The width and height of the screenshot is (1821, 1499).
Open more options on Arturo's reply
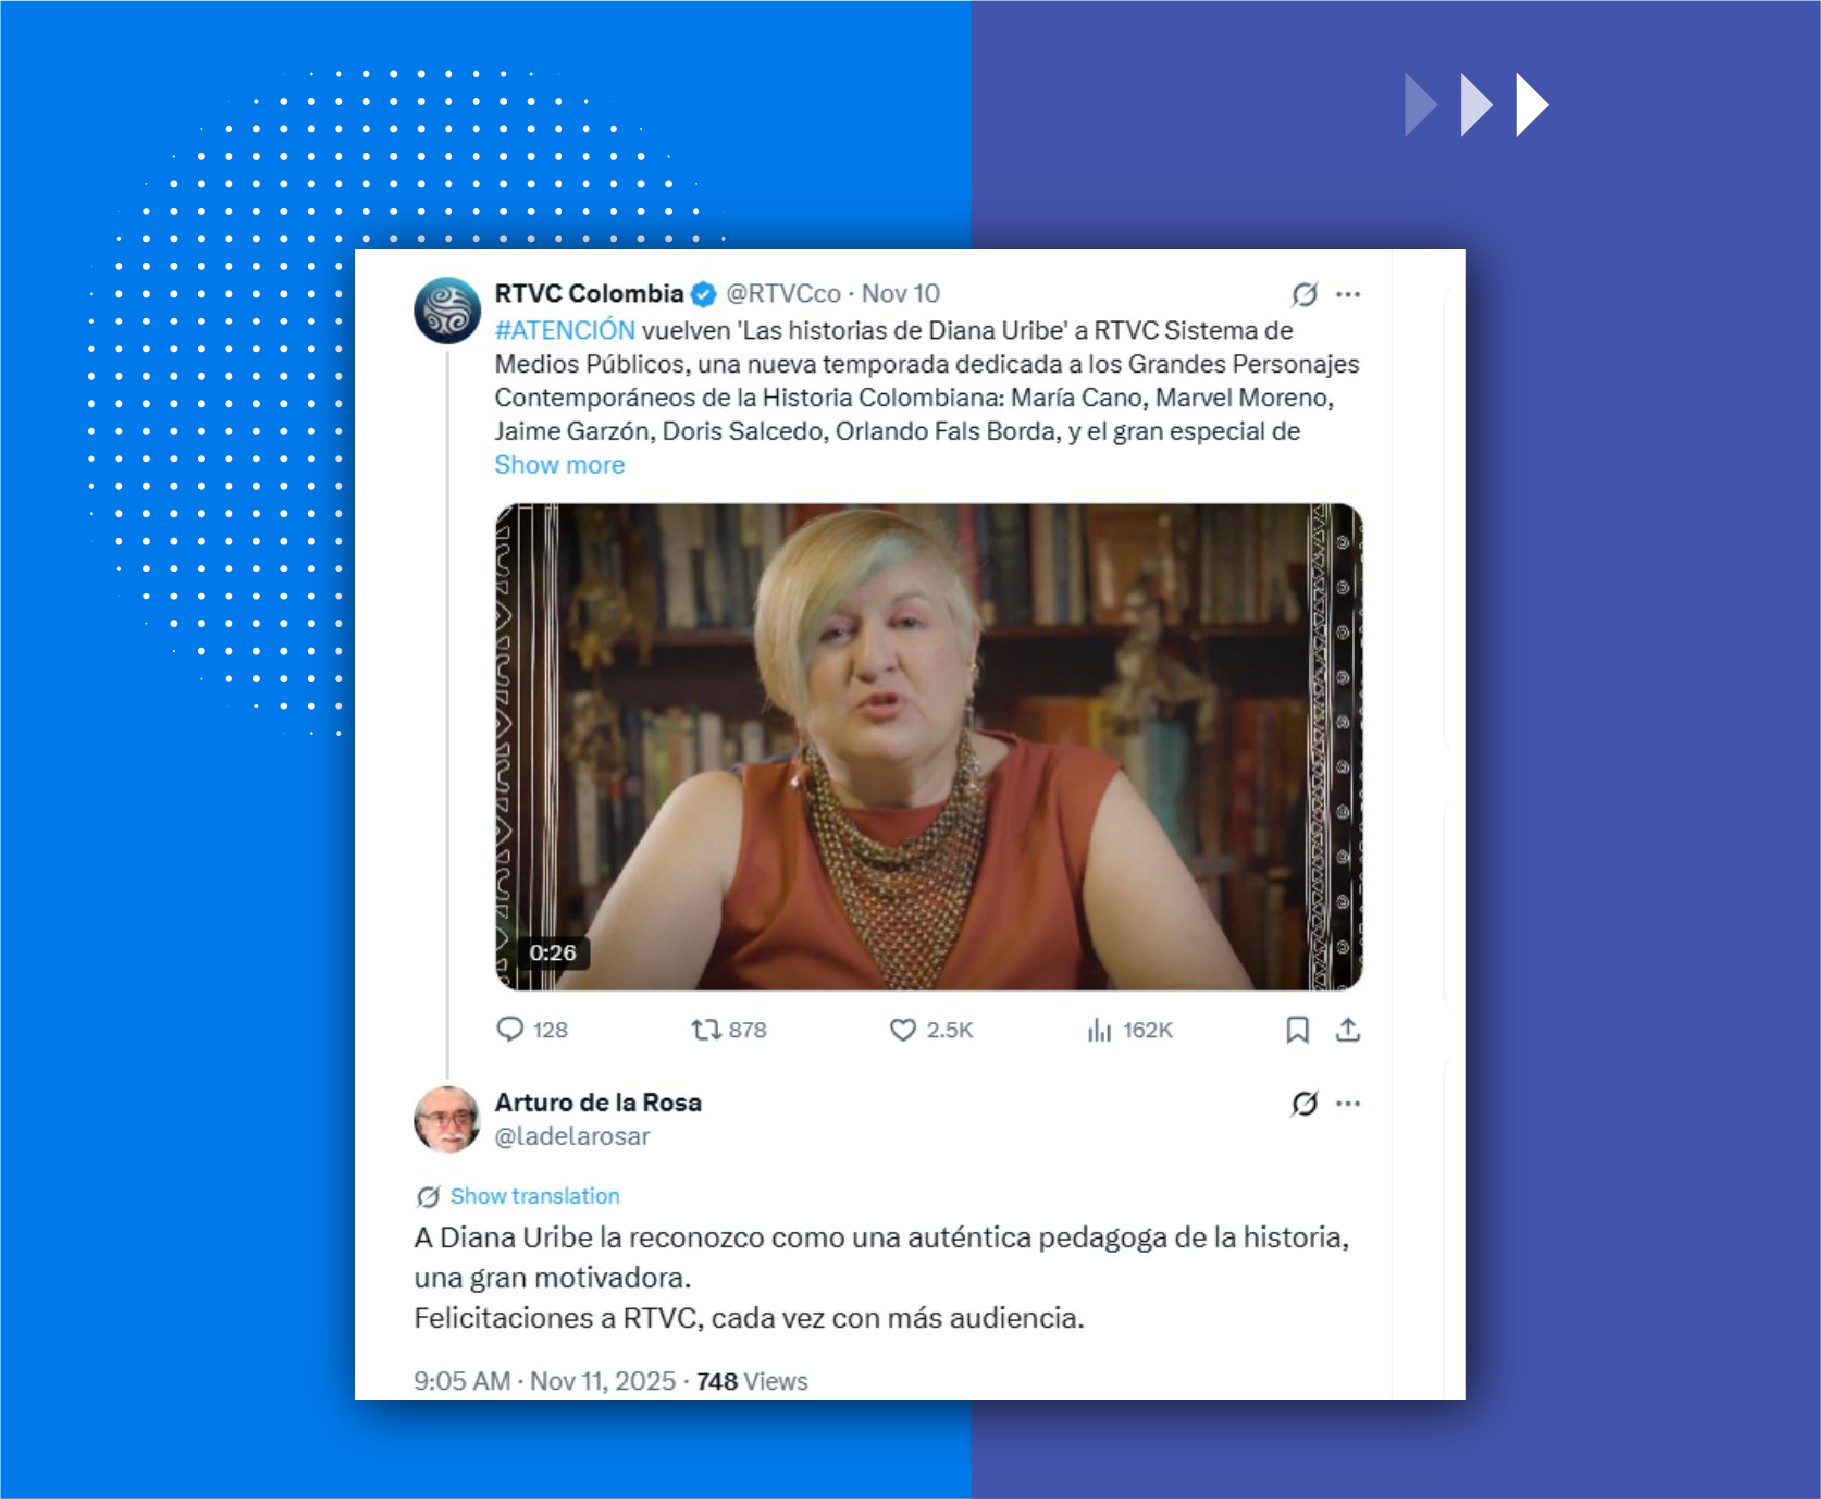coord(1348,1104)
